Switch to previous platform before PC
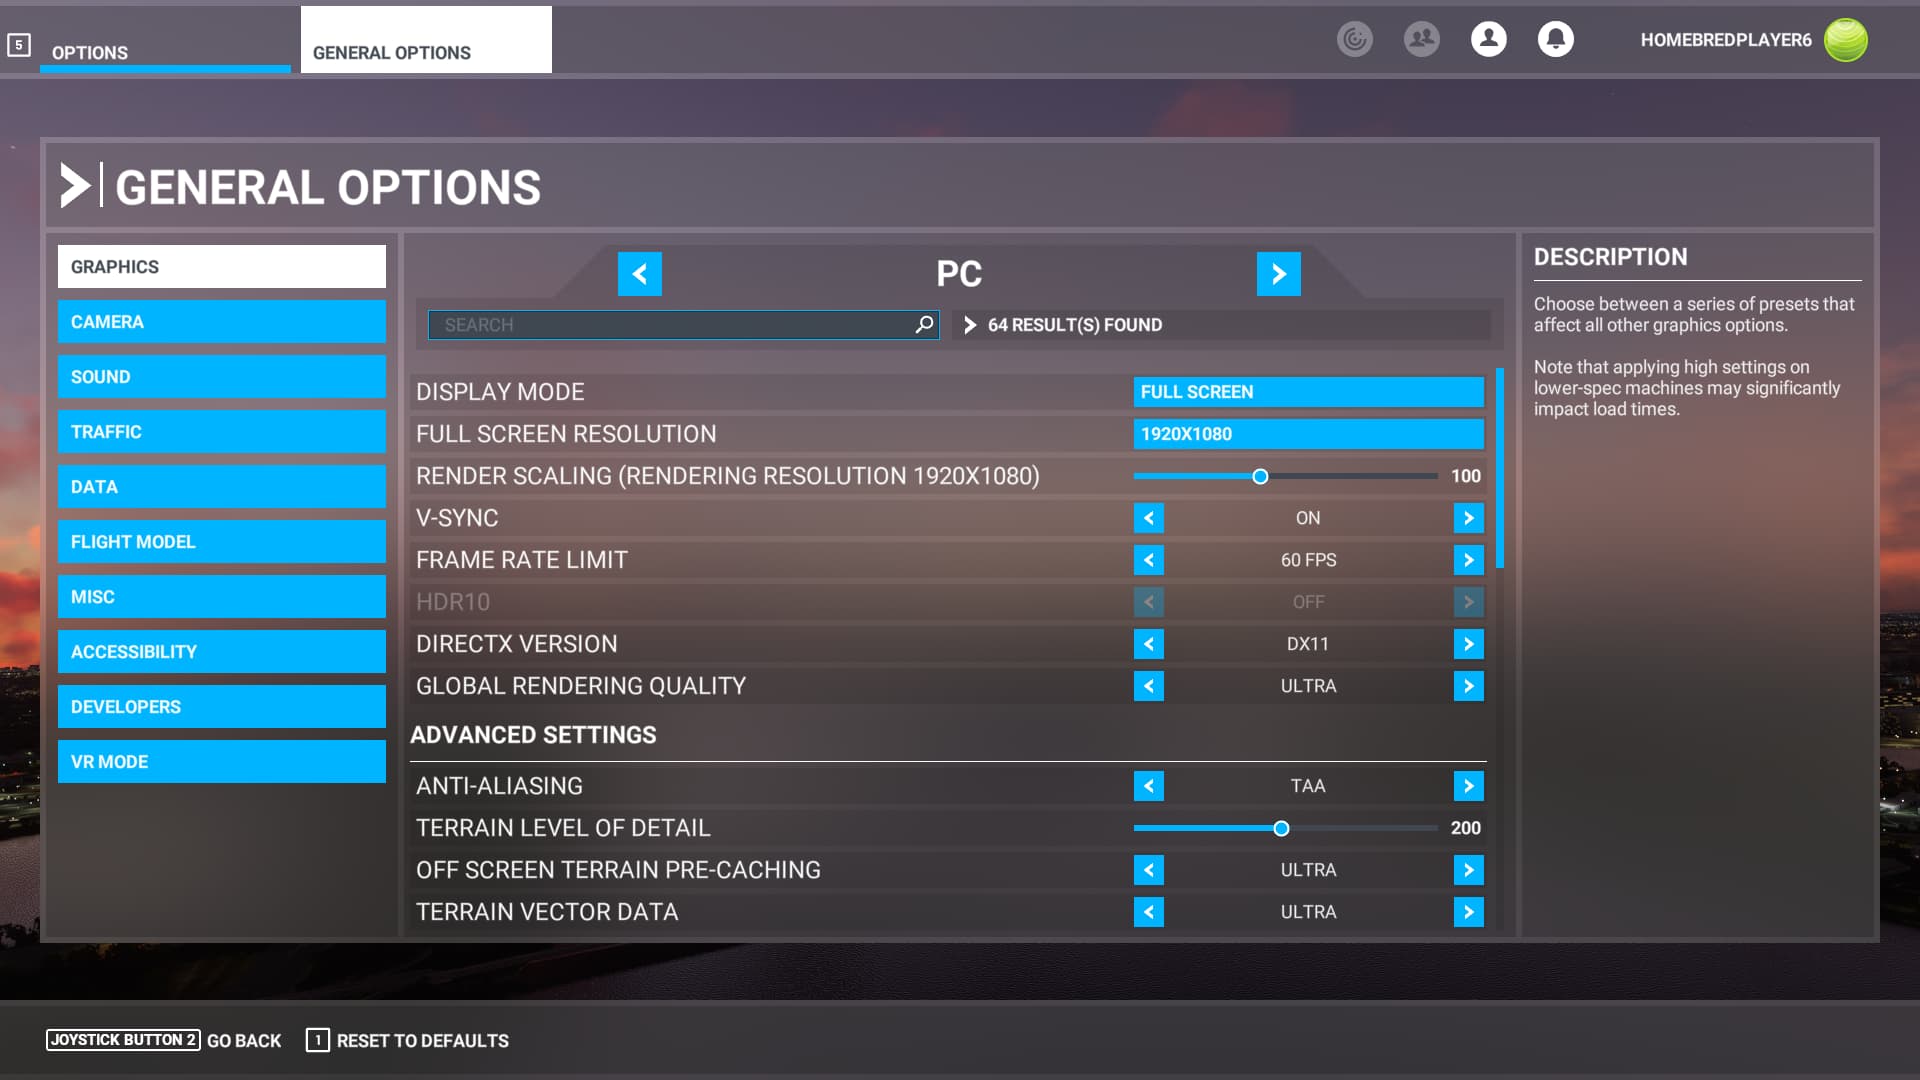Image resolution: width=1920 pixels, height=1080 pixels. tap(639, 274)
